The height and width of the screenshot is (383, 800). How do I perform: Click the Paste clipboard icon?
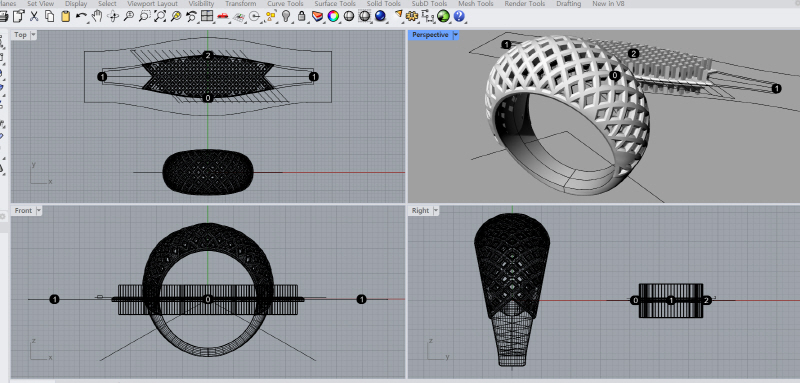click(65, 16)
